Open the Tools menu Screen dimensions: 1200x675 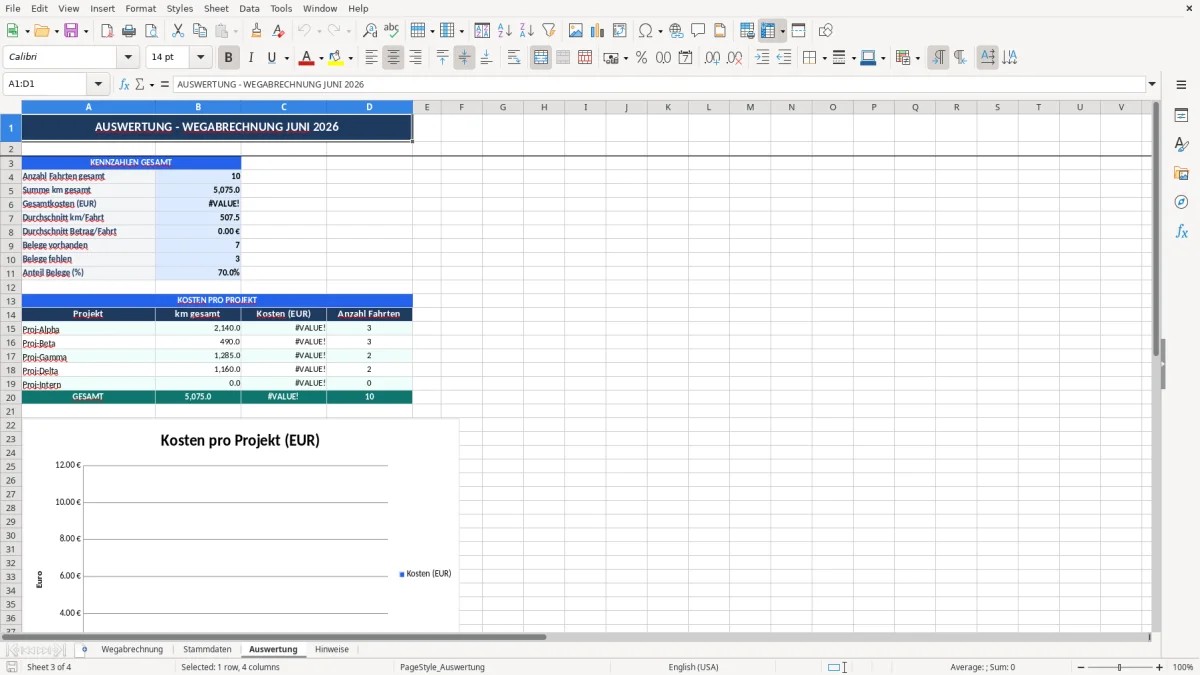tap(281, 8)
